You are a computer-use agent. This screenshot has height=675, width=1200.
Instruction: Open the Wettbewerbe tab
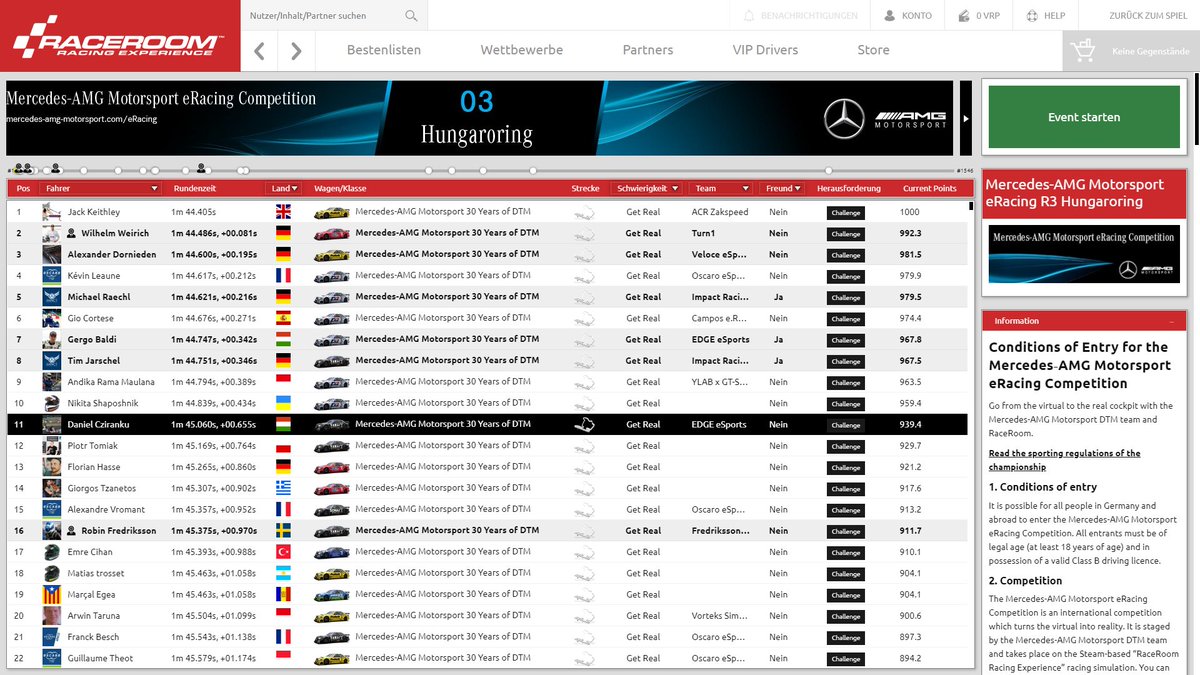(521, 50)
